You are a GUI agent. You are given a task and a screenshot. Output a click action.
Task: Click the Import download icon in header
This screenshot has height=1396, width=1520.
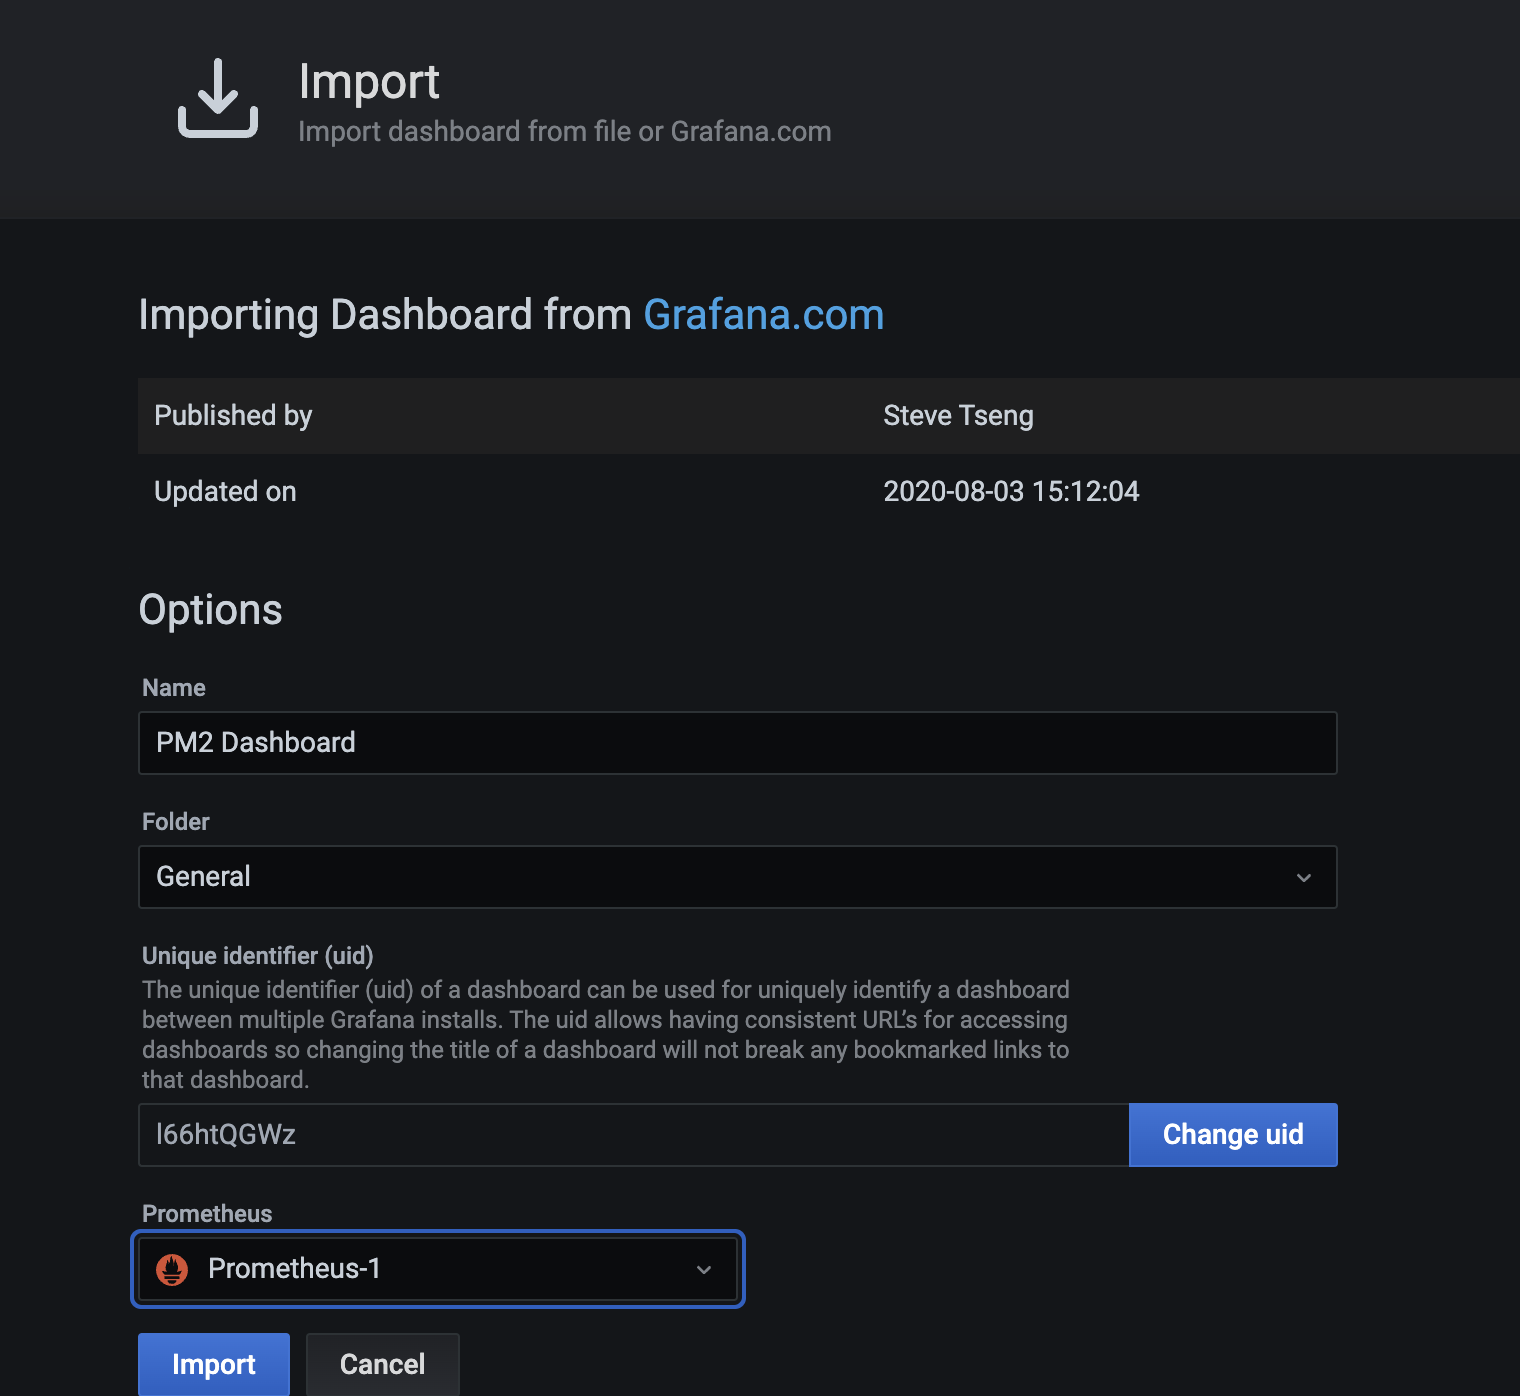(218, 98)
